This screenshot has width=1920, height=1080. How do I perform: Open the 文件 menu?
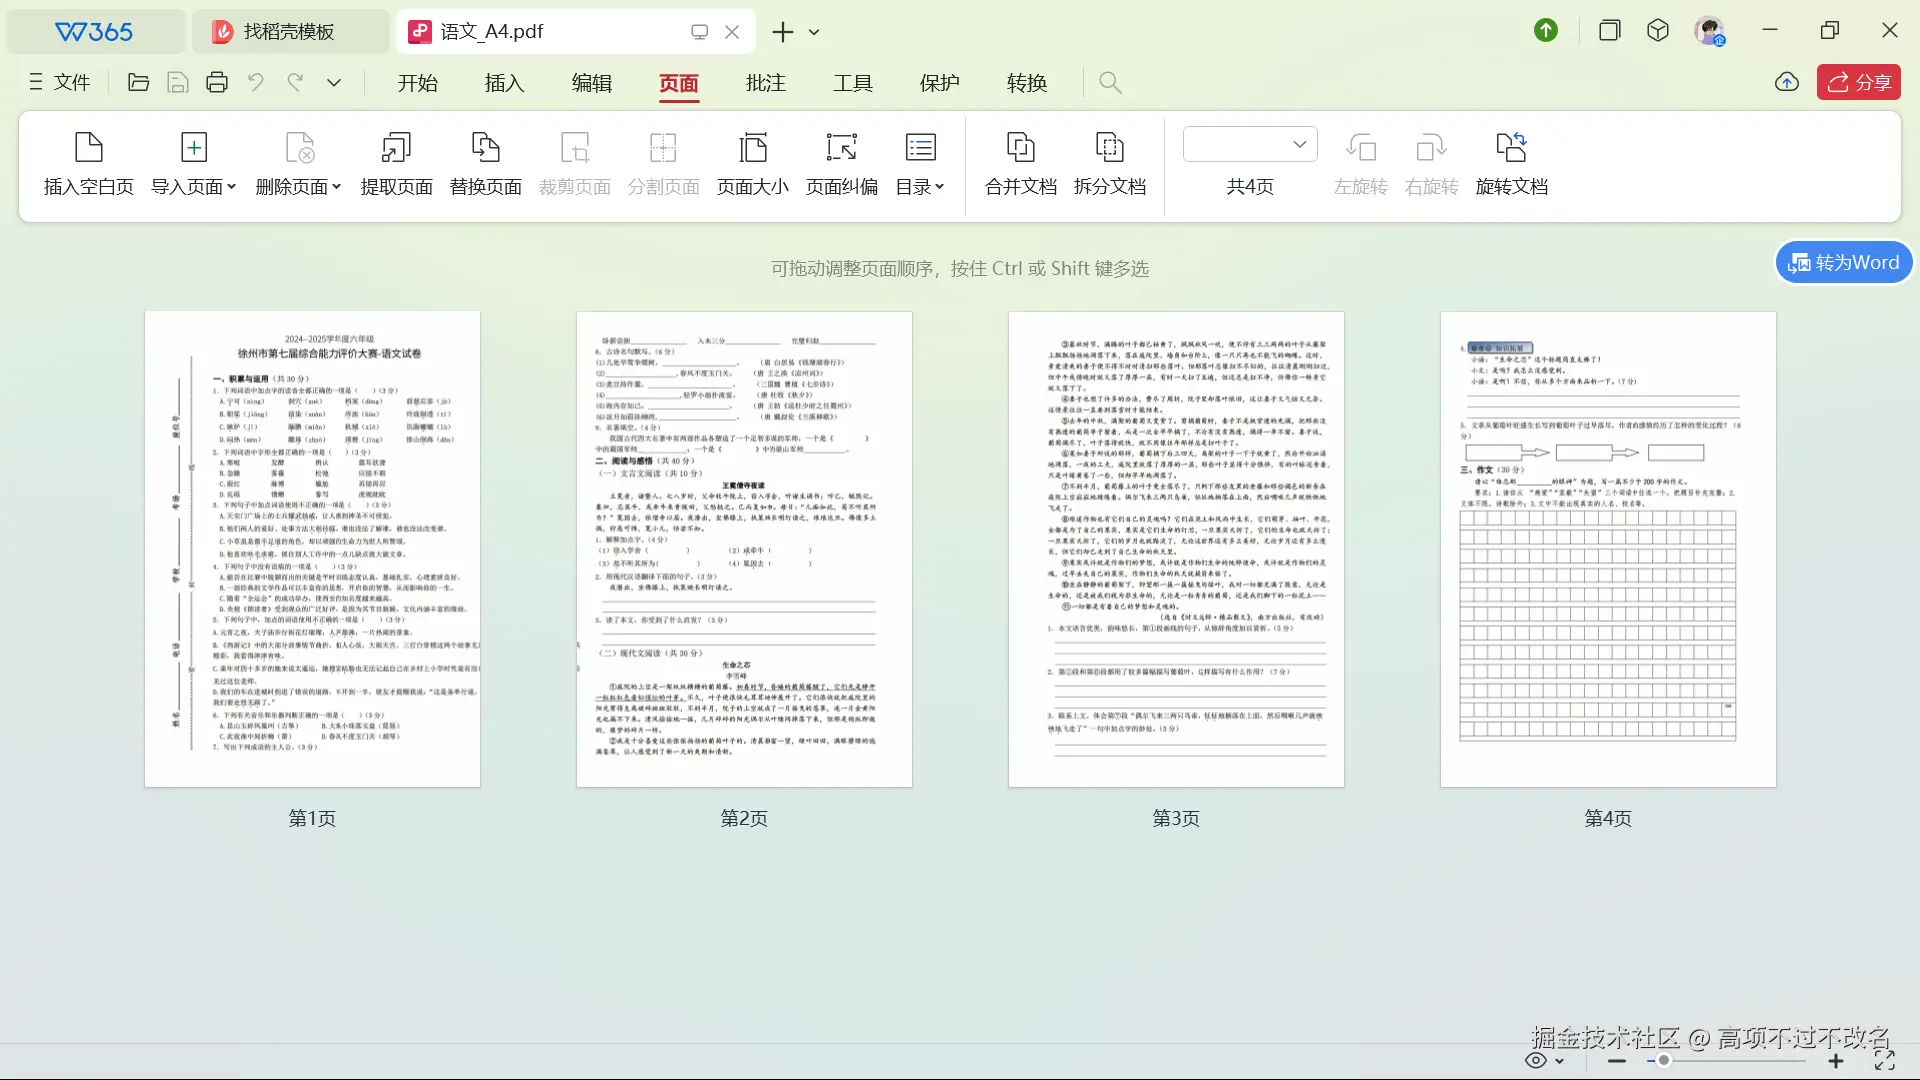(x=60, y=83)
